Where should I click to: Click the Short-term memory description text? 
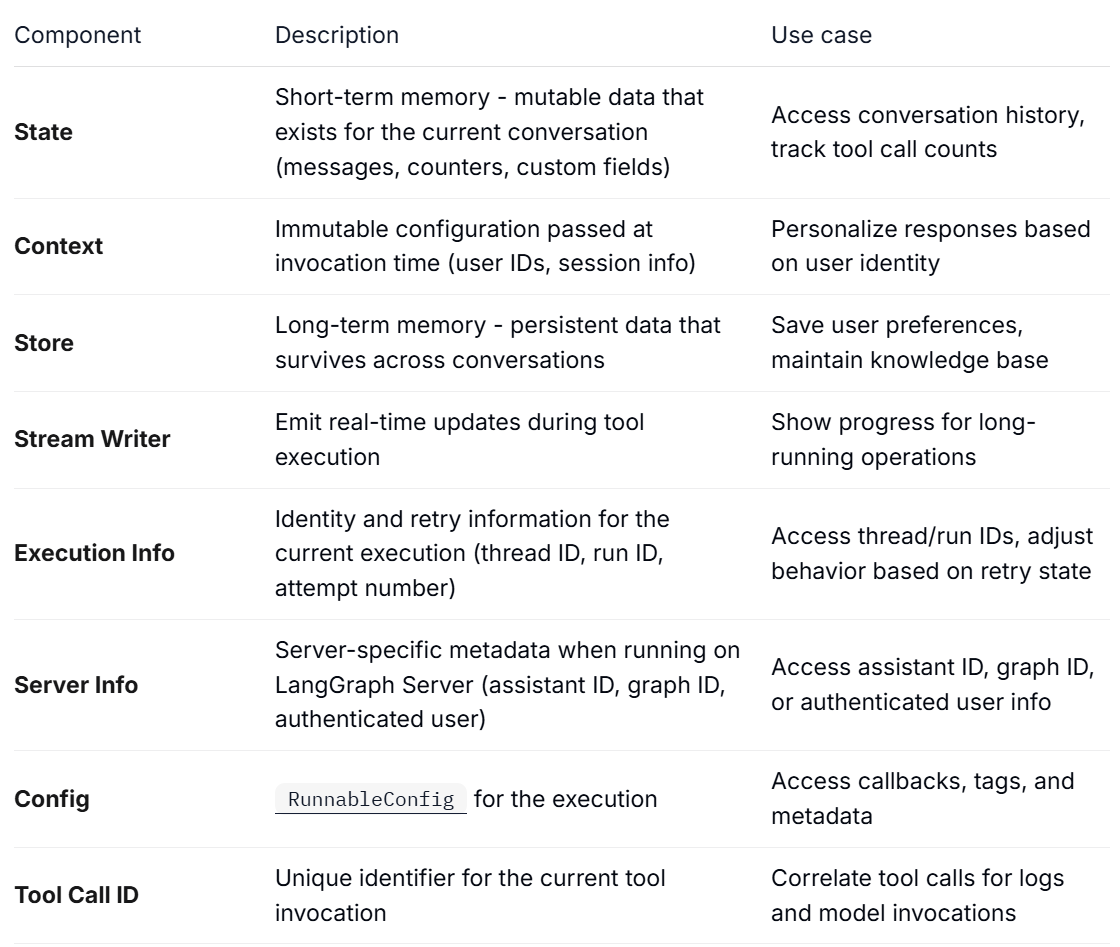(489, 132)
